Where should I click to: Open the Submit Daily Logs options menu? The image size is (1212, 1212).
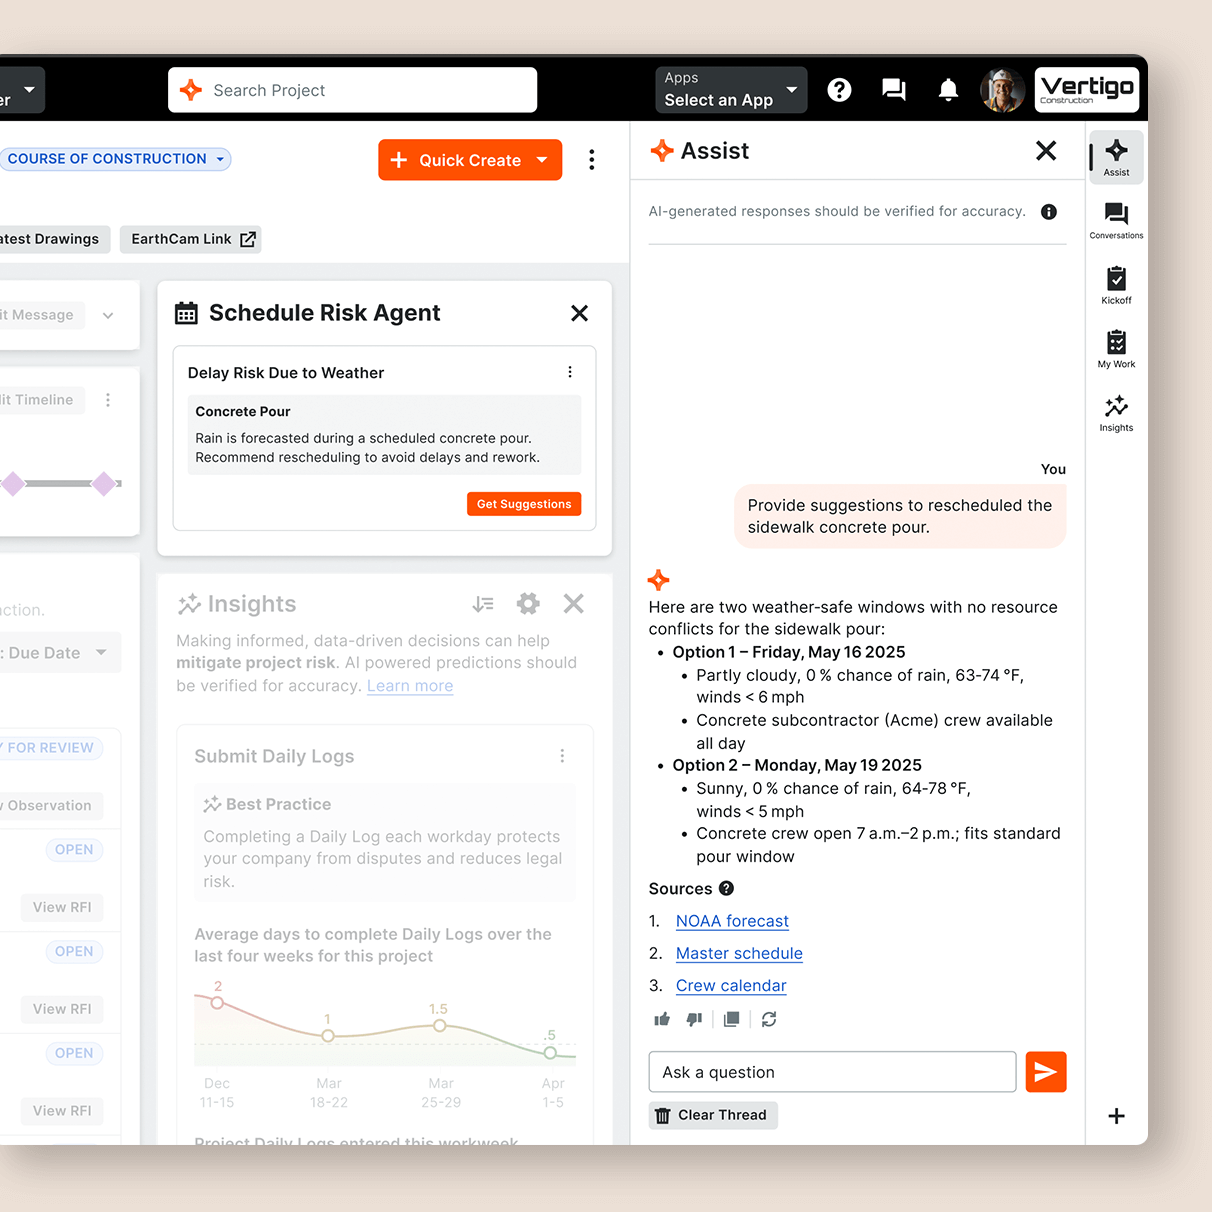pyautogui.click(x=562, y=756)
